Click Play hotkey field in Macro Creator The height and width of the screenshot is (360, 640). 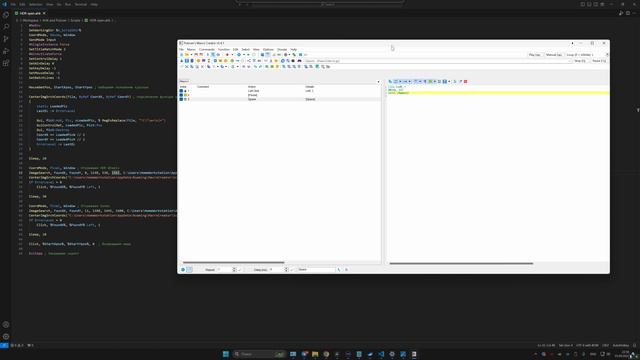[x=534, y=55]
